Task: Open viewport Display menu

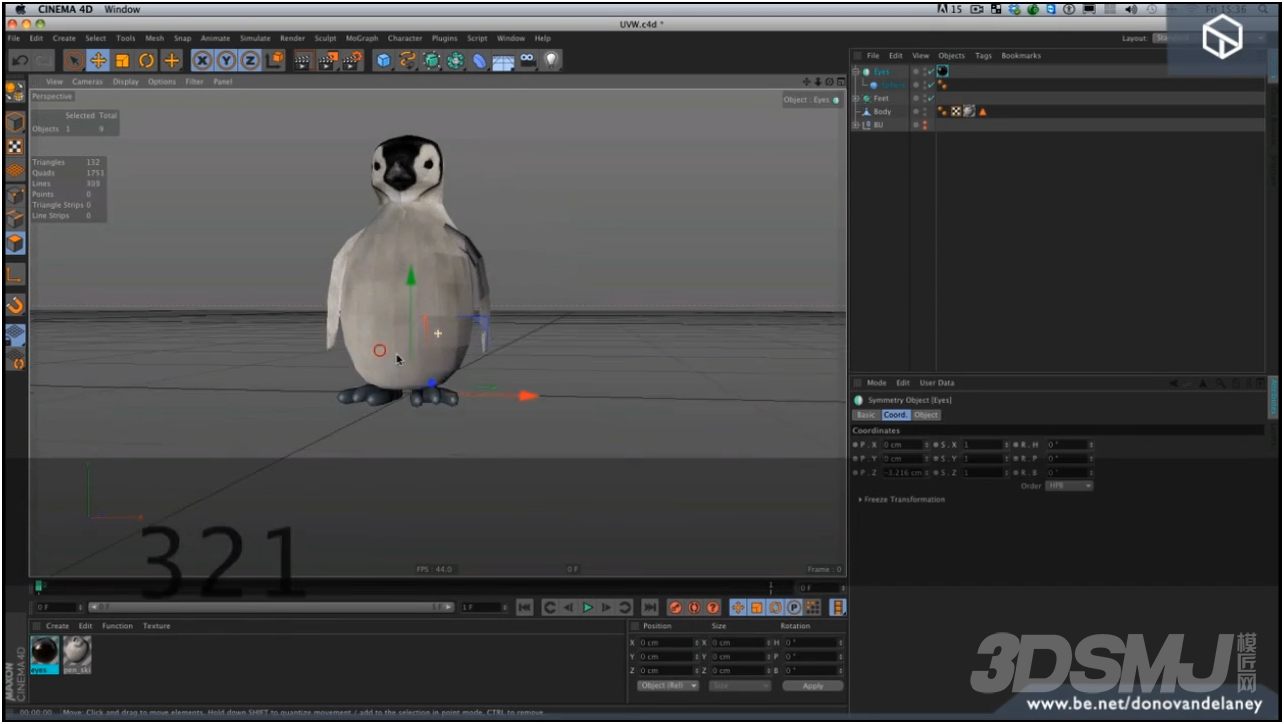Action: click(x=126, y=82)
